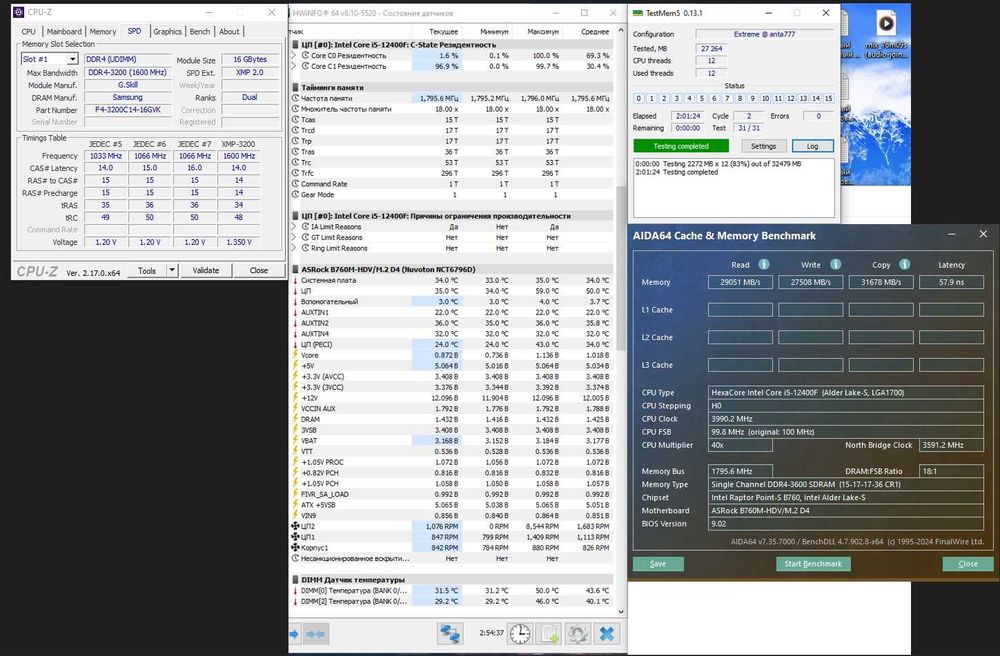
Task: Click the Trfc timing row in HWiNFO
Action: coord(451,173)
